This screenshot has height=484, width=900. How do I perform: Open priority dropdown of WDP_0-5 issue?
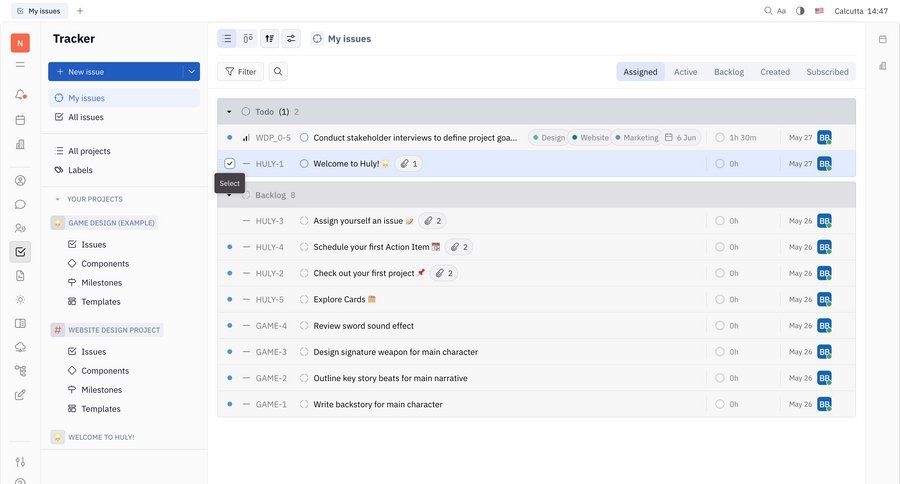246,138
